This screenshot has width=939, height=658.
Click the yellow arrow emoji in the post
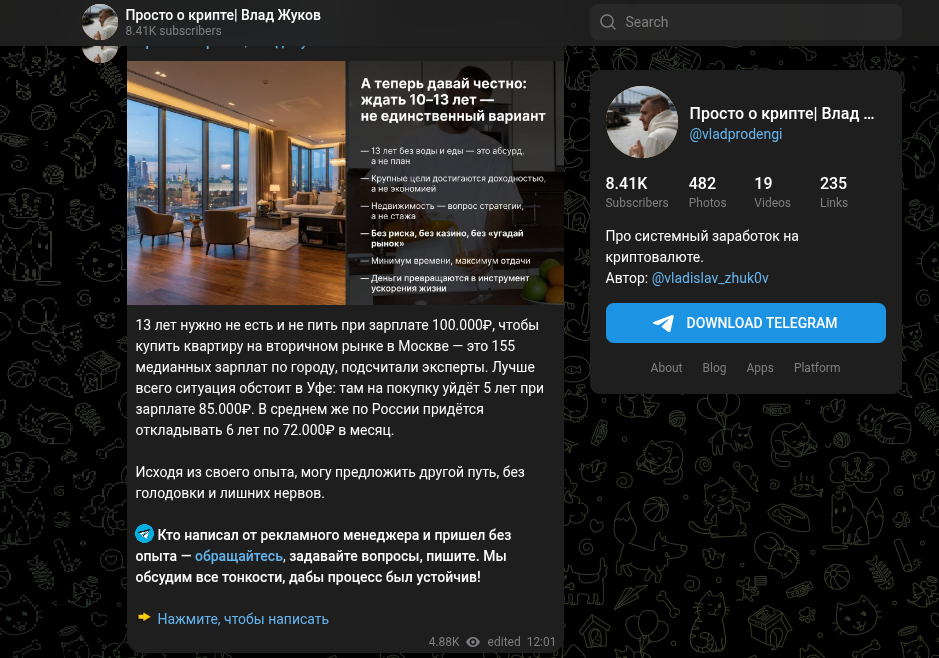coord(144,617)
